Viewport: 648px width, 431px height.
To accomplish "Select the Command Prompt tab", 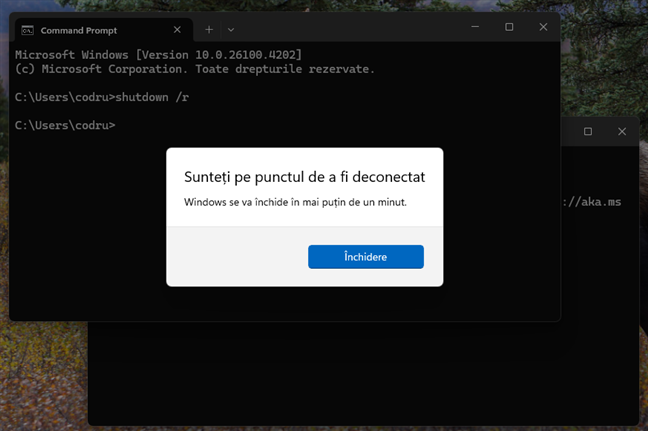I will [x=104, y=30].
